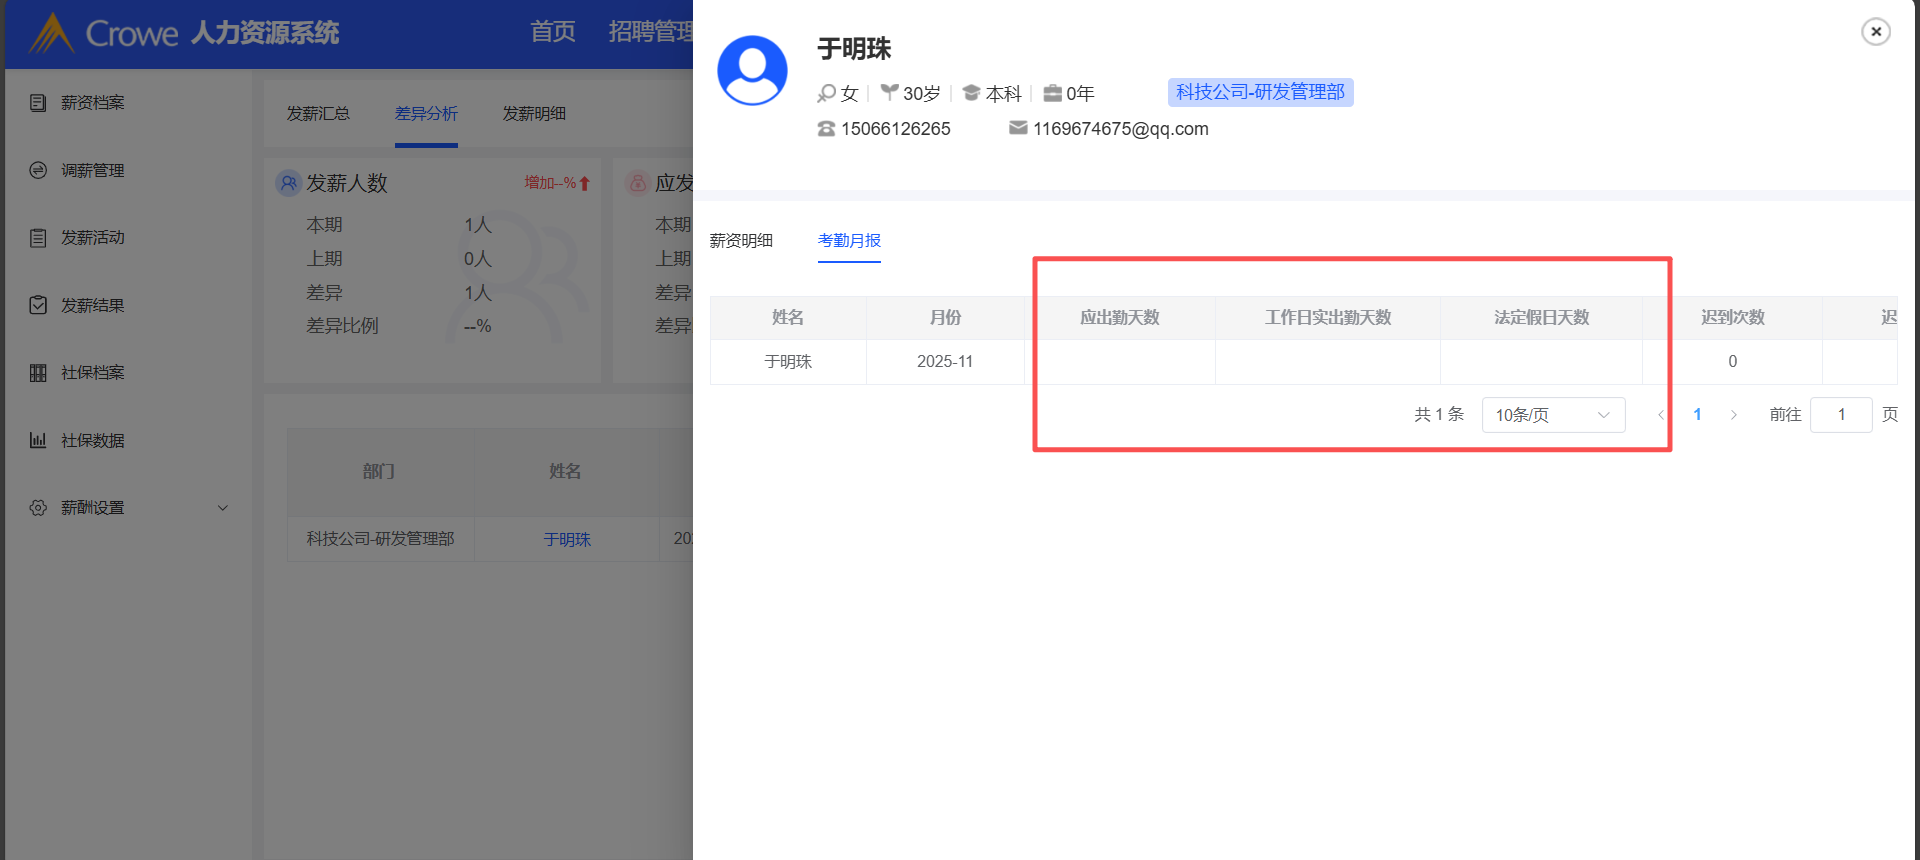Click the 薪资档案 sidebar icon
Viewport: 1920px width, 860px height.
pos(38,103)
